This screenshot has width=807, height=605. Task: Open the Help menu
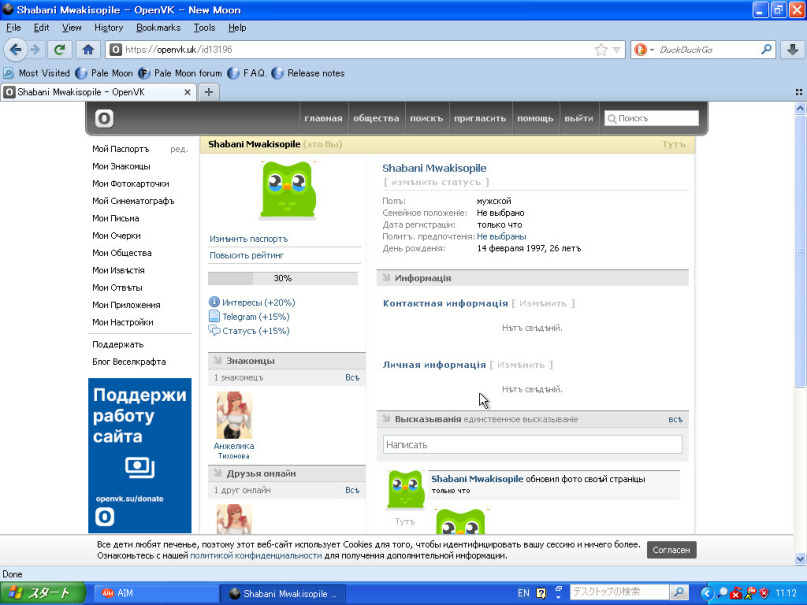coord(237,28)
